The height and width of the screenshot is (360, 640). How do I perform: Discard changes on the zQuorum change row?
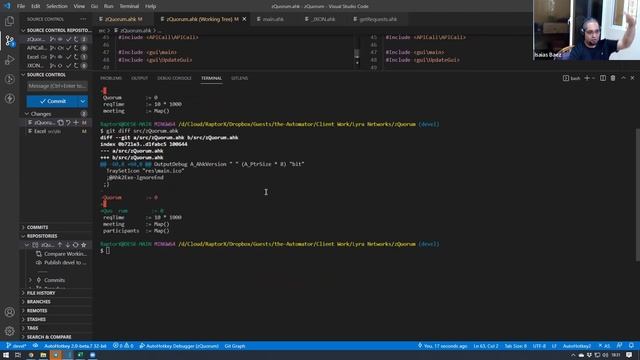68,122
